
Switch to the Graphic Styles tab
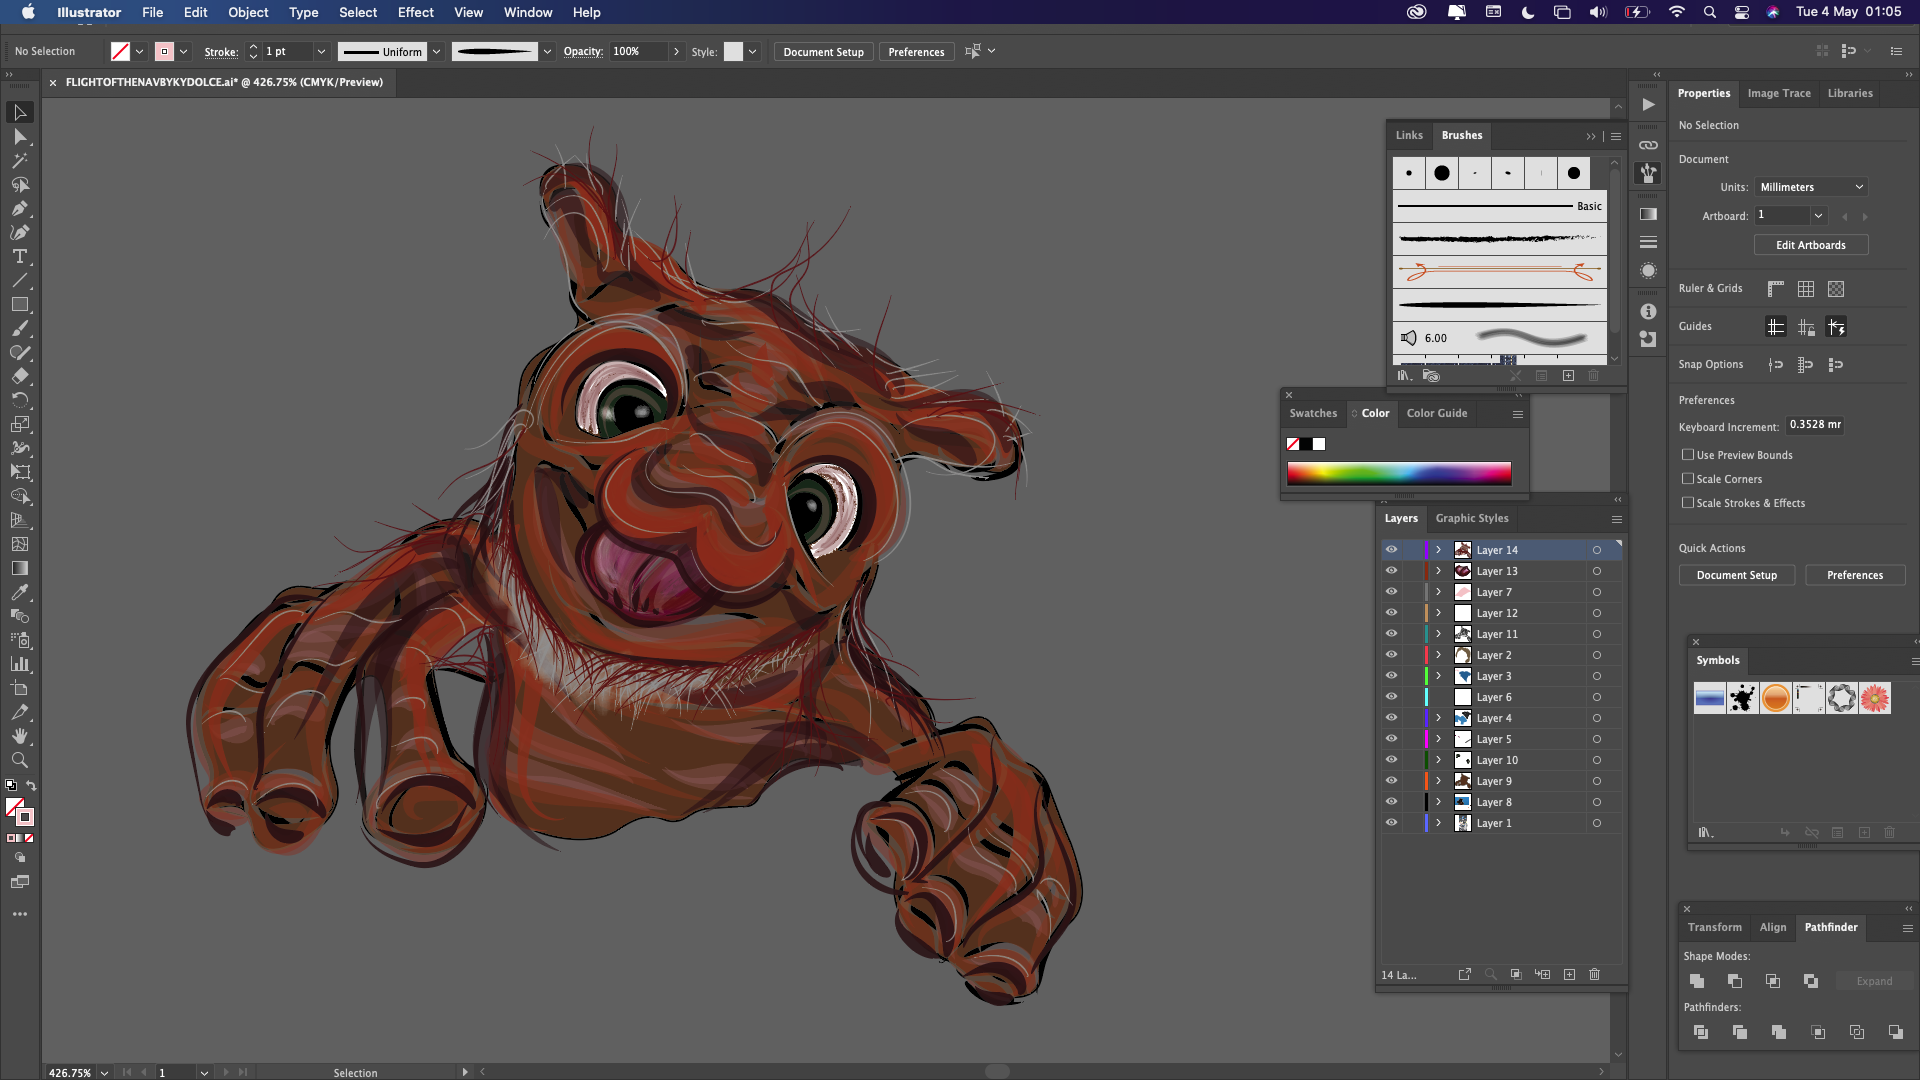pyautogui.click(x=1472, y=518)
